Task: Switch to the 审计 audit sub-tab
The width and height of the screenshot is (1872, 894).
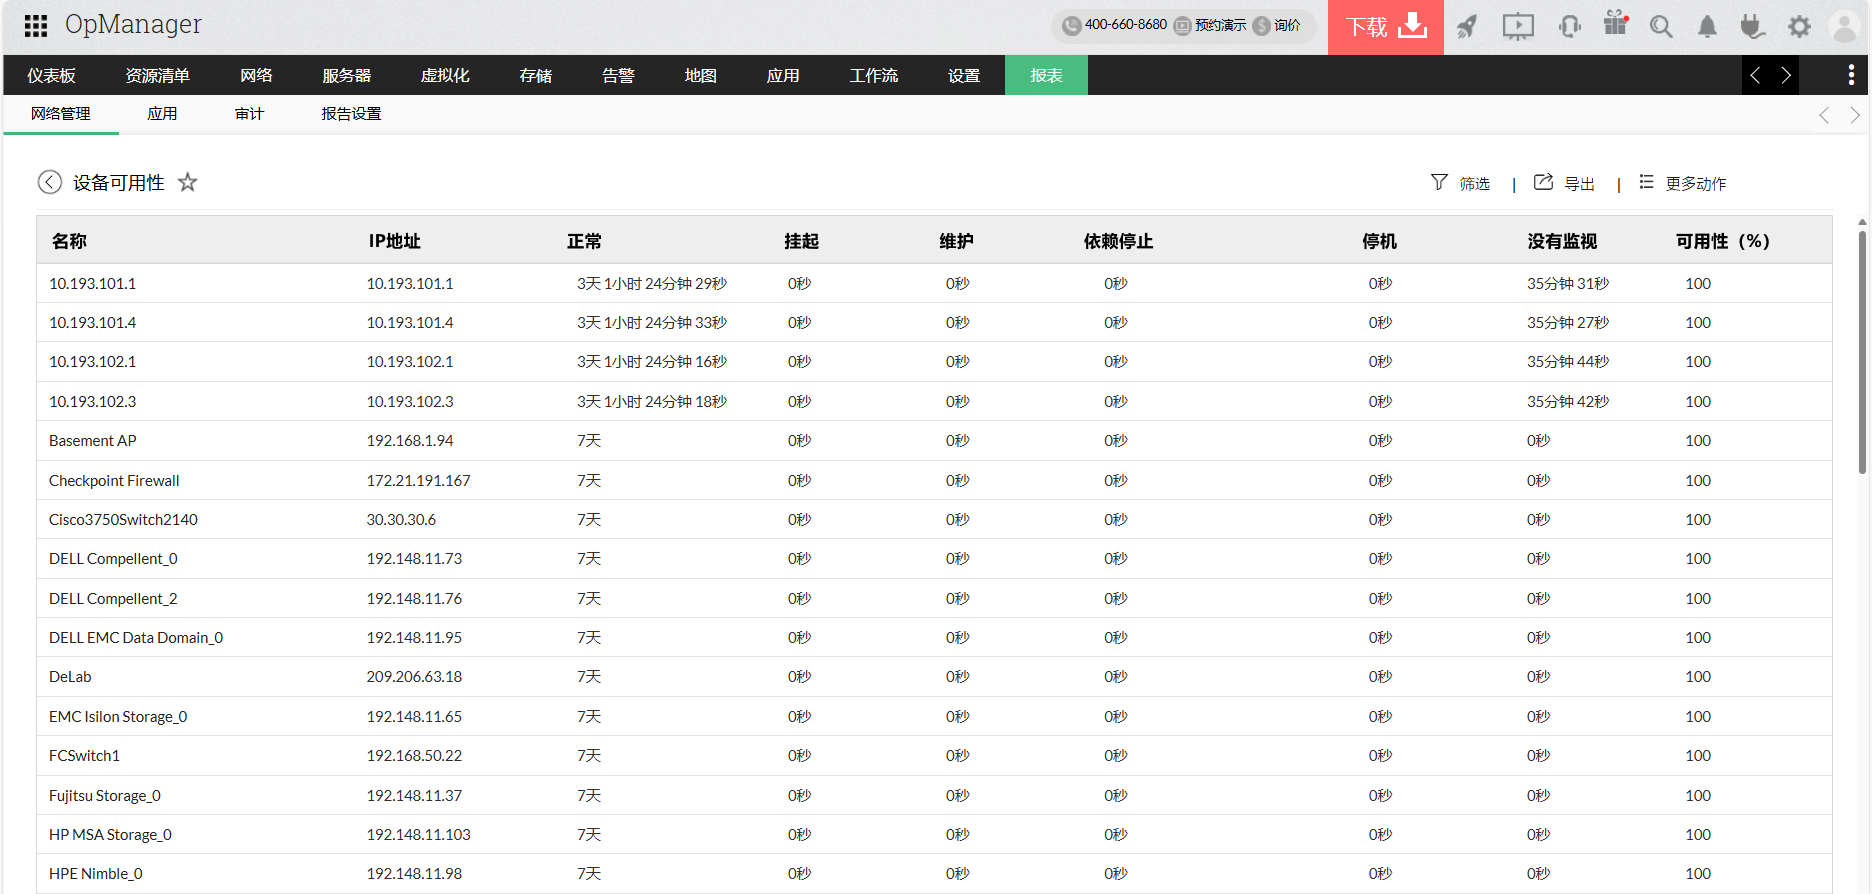Action: (249, 114)
